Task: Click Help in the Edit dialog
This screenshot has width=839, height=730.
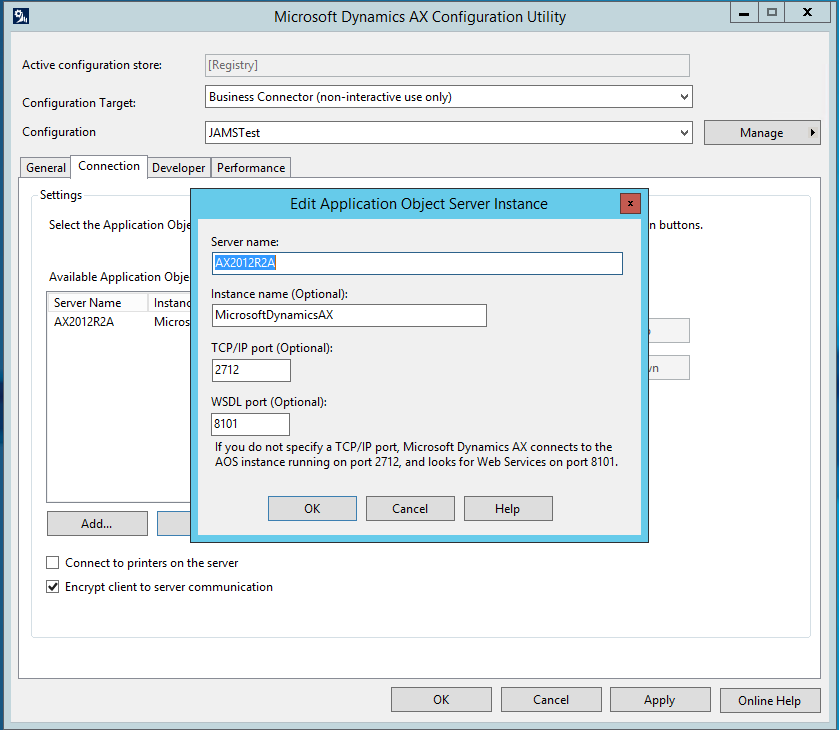Action: [507, 509]
